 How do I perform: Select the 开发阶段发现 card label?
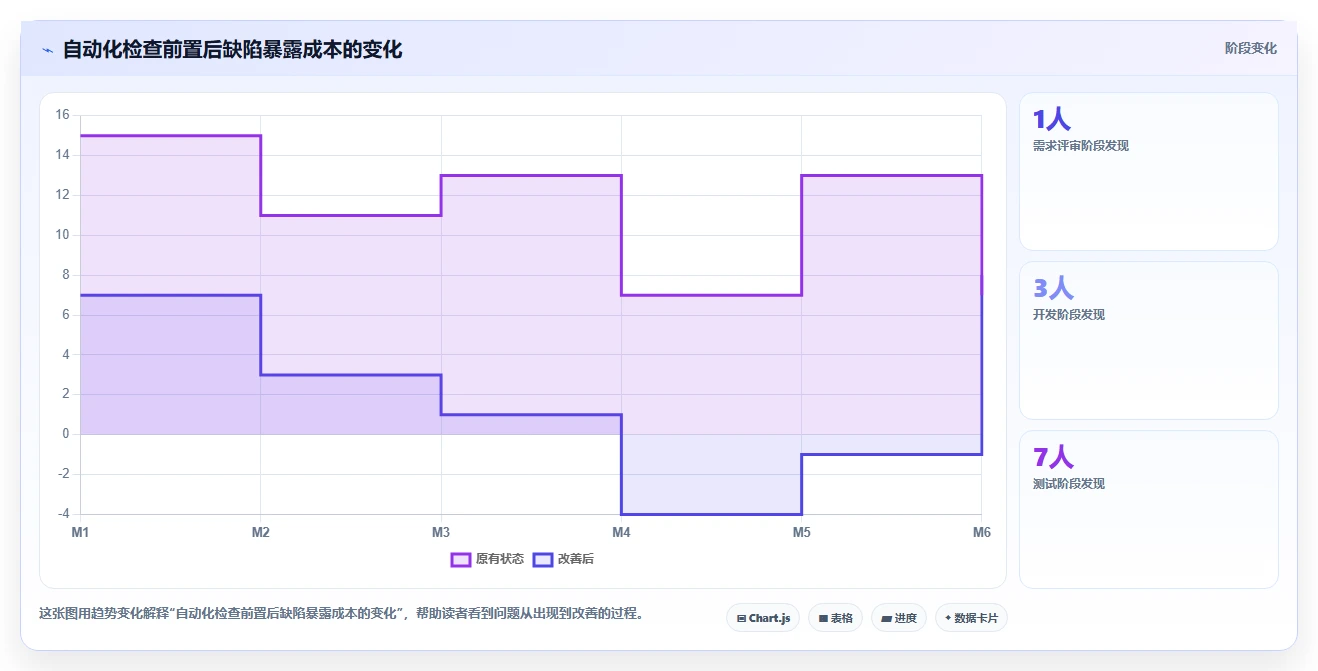click(1069, 315)
